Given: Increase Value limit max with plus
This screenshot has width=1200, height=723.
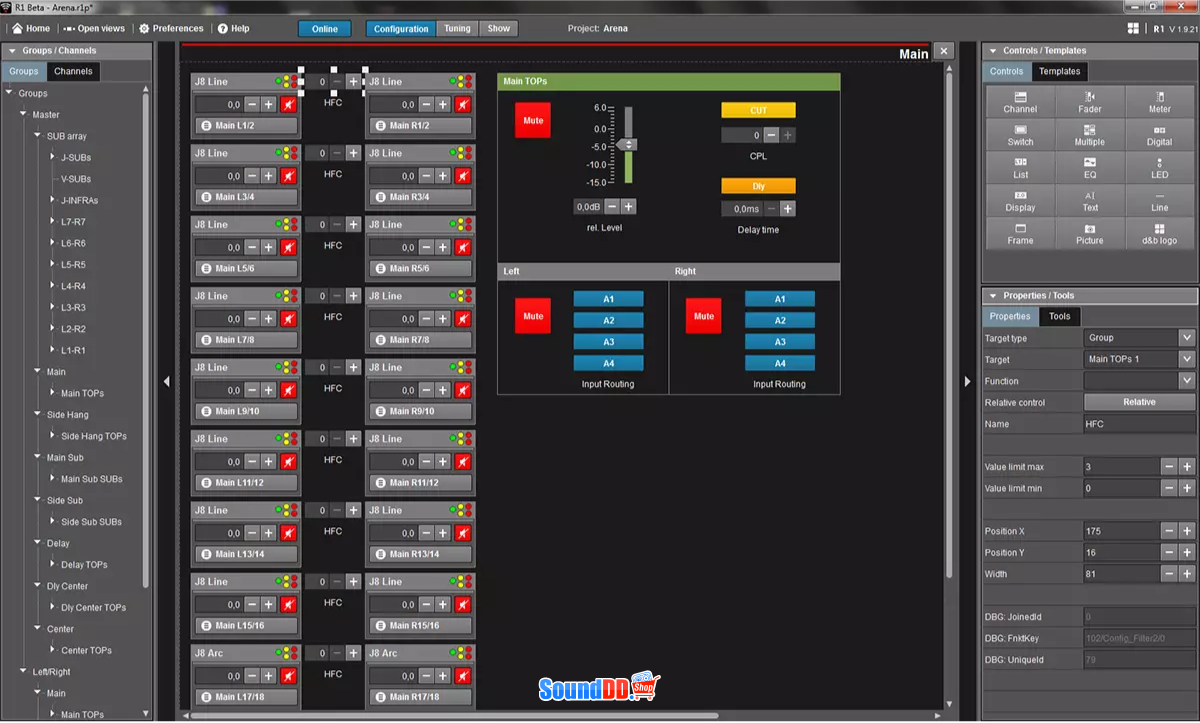Looking at the screenshot, I should coord(1186,467).
